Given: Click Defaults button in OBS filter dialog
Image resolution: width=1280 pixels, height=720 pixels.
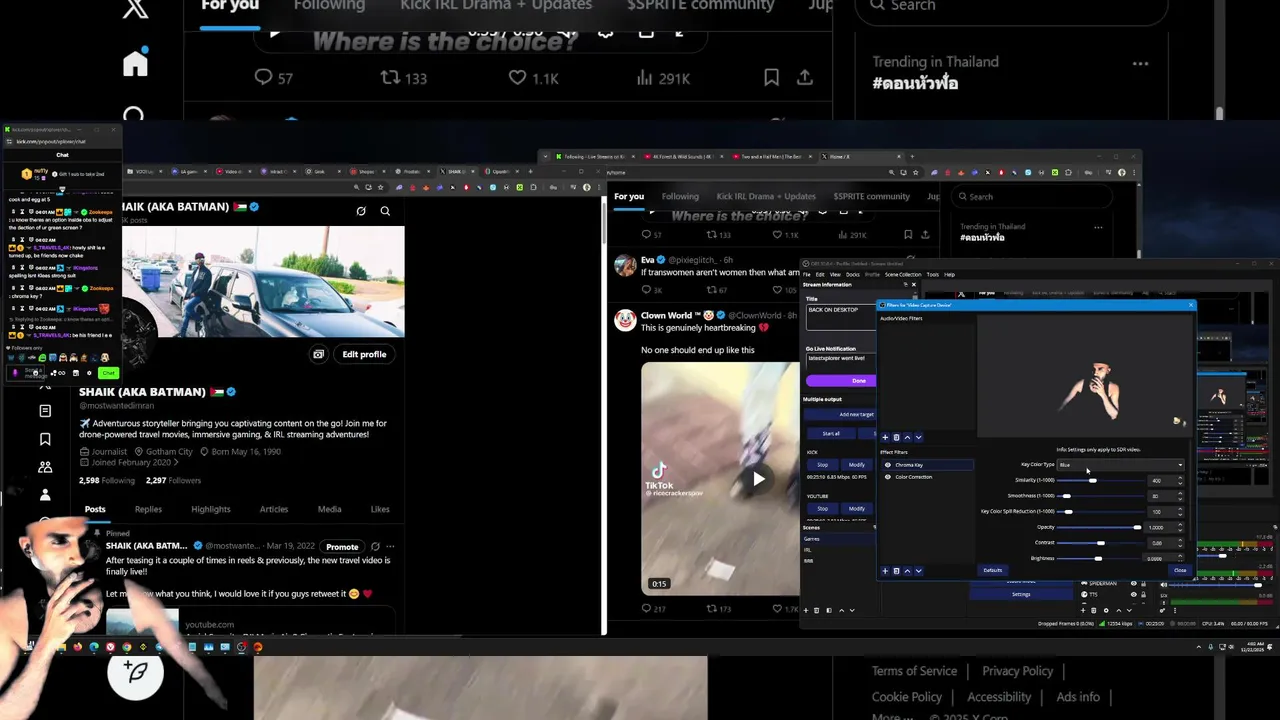Looking at the screenshot, I should click(x=992, y=570).
